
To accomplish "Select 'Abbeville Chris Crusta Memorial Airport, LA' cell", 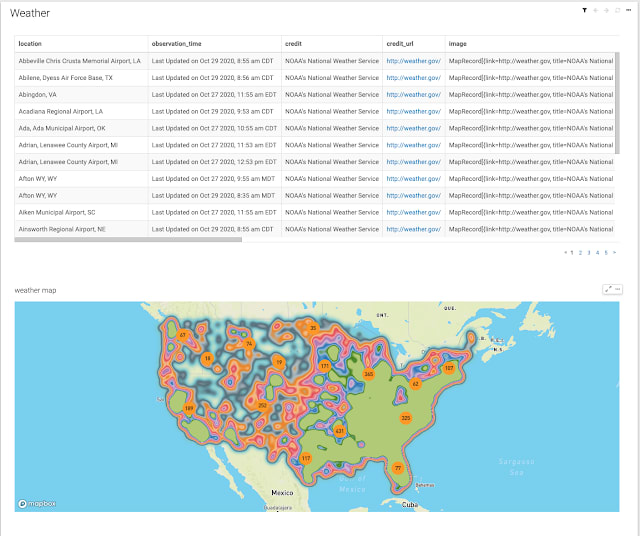I will 80,61.
